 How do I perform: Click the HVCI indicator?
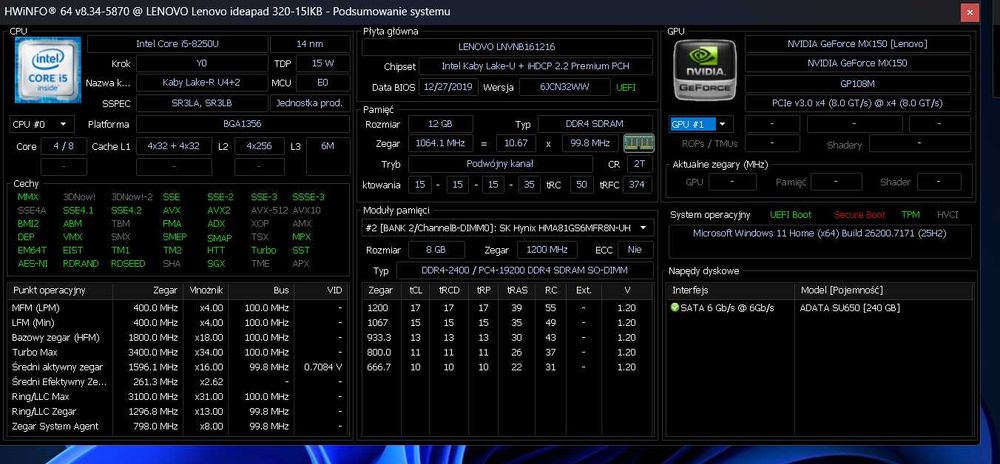coord(947,215)
